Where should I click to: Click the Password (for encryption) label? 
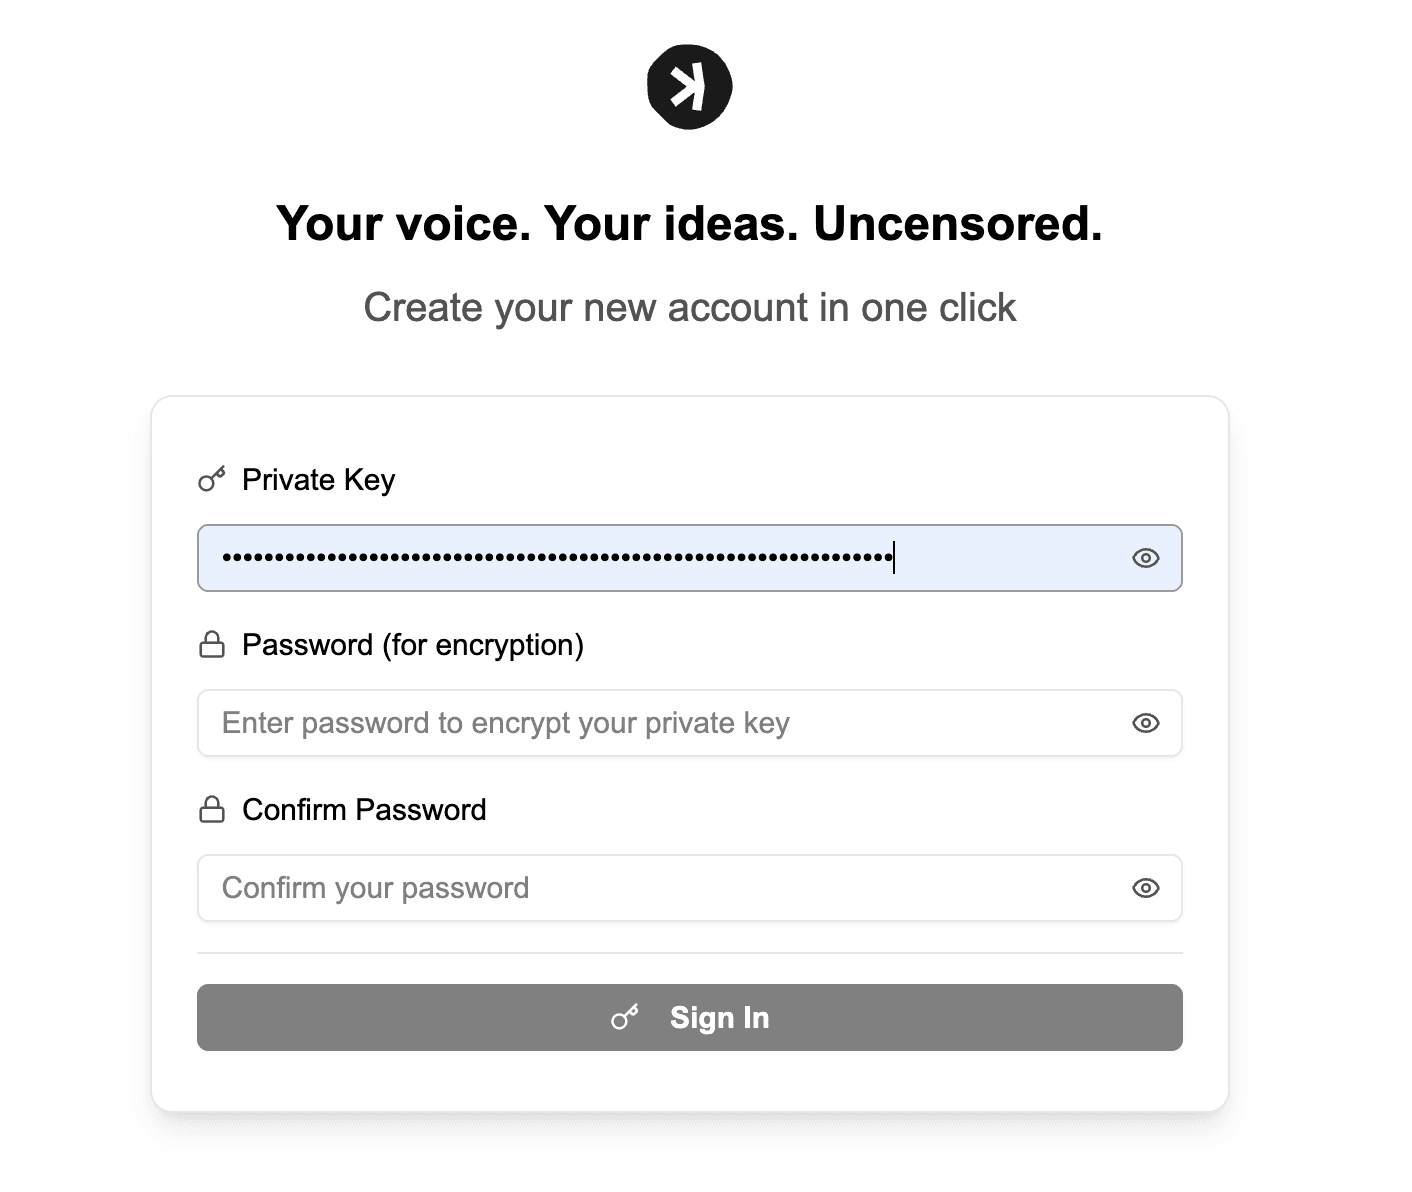point(412,645)
